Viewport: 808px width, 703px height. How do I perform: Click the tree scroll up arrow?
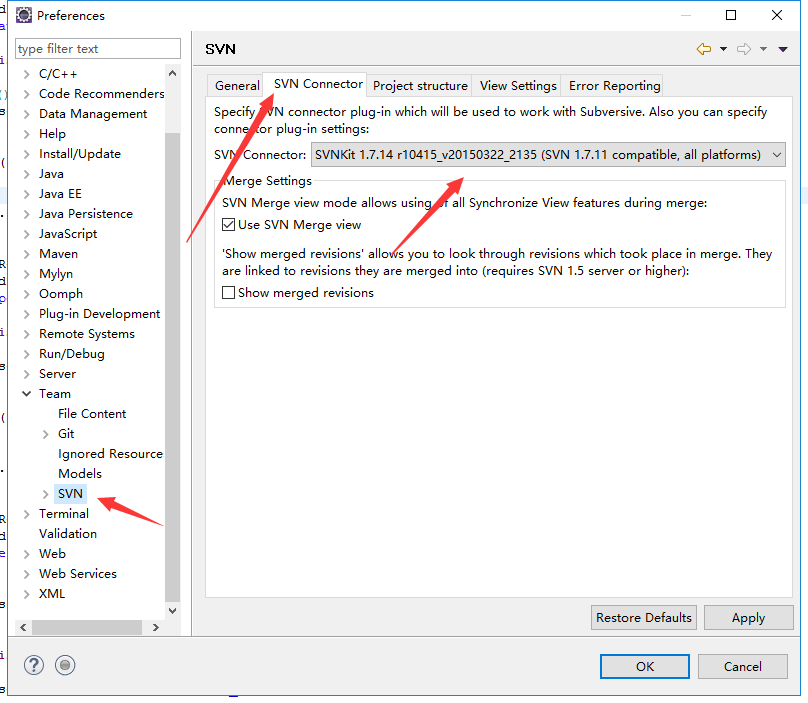point(173,73)
